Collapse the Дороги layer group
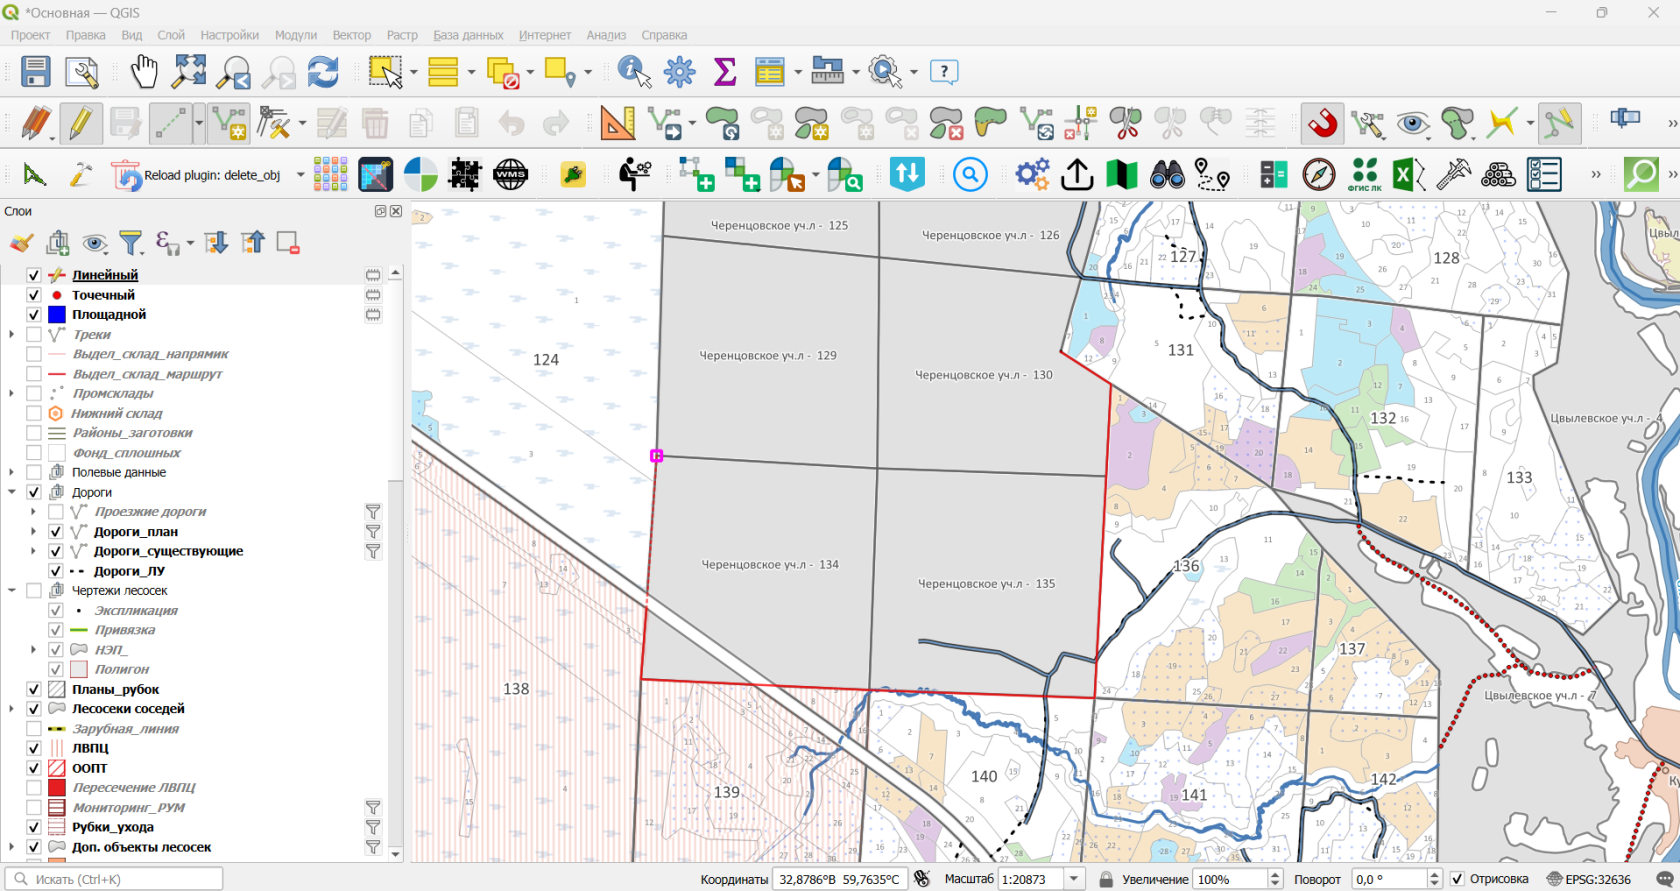Image resolution: width=1680 pixels, height=891 pixels. 12,492
